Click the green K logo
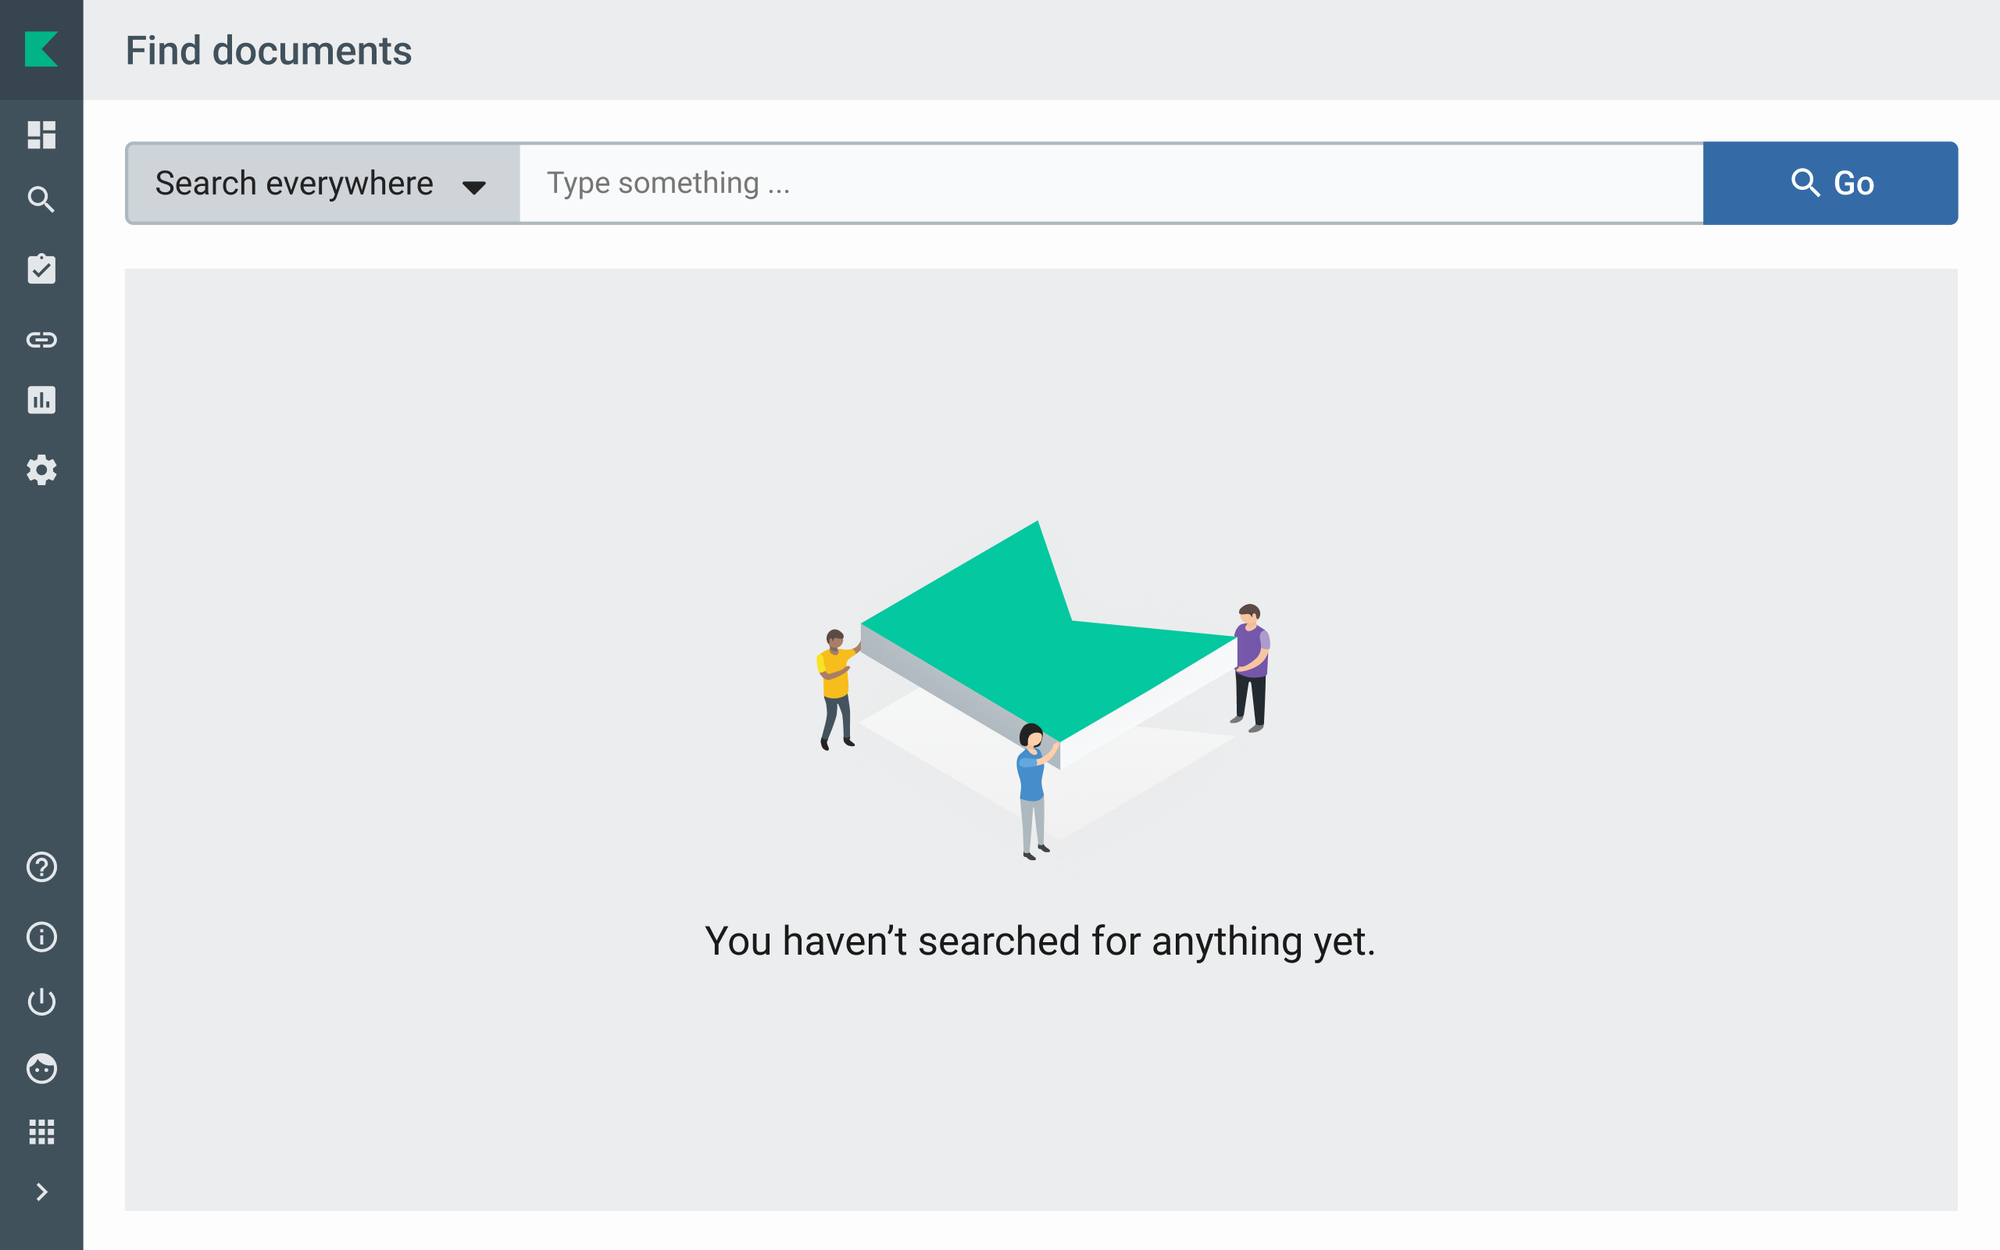This screenshot has width=2000, height=1250. point(41,49)
